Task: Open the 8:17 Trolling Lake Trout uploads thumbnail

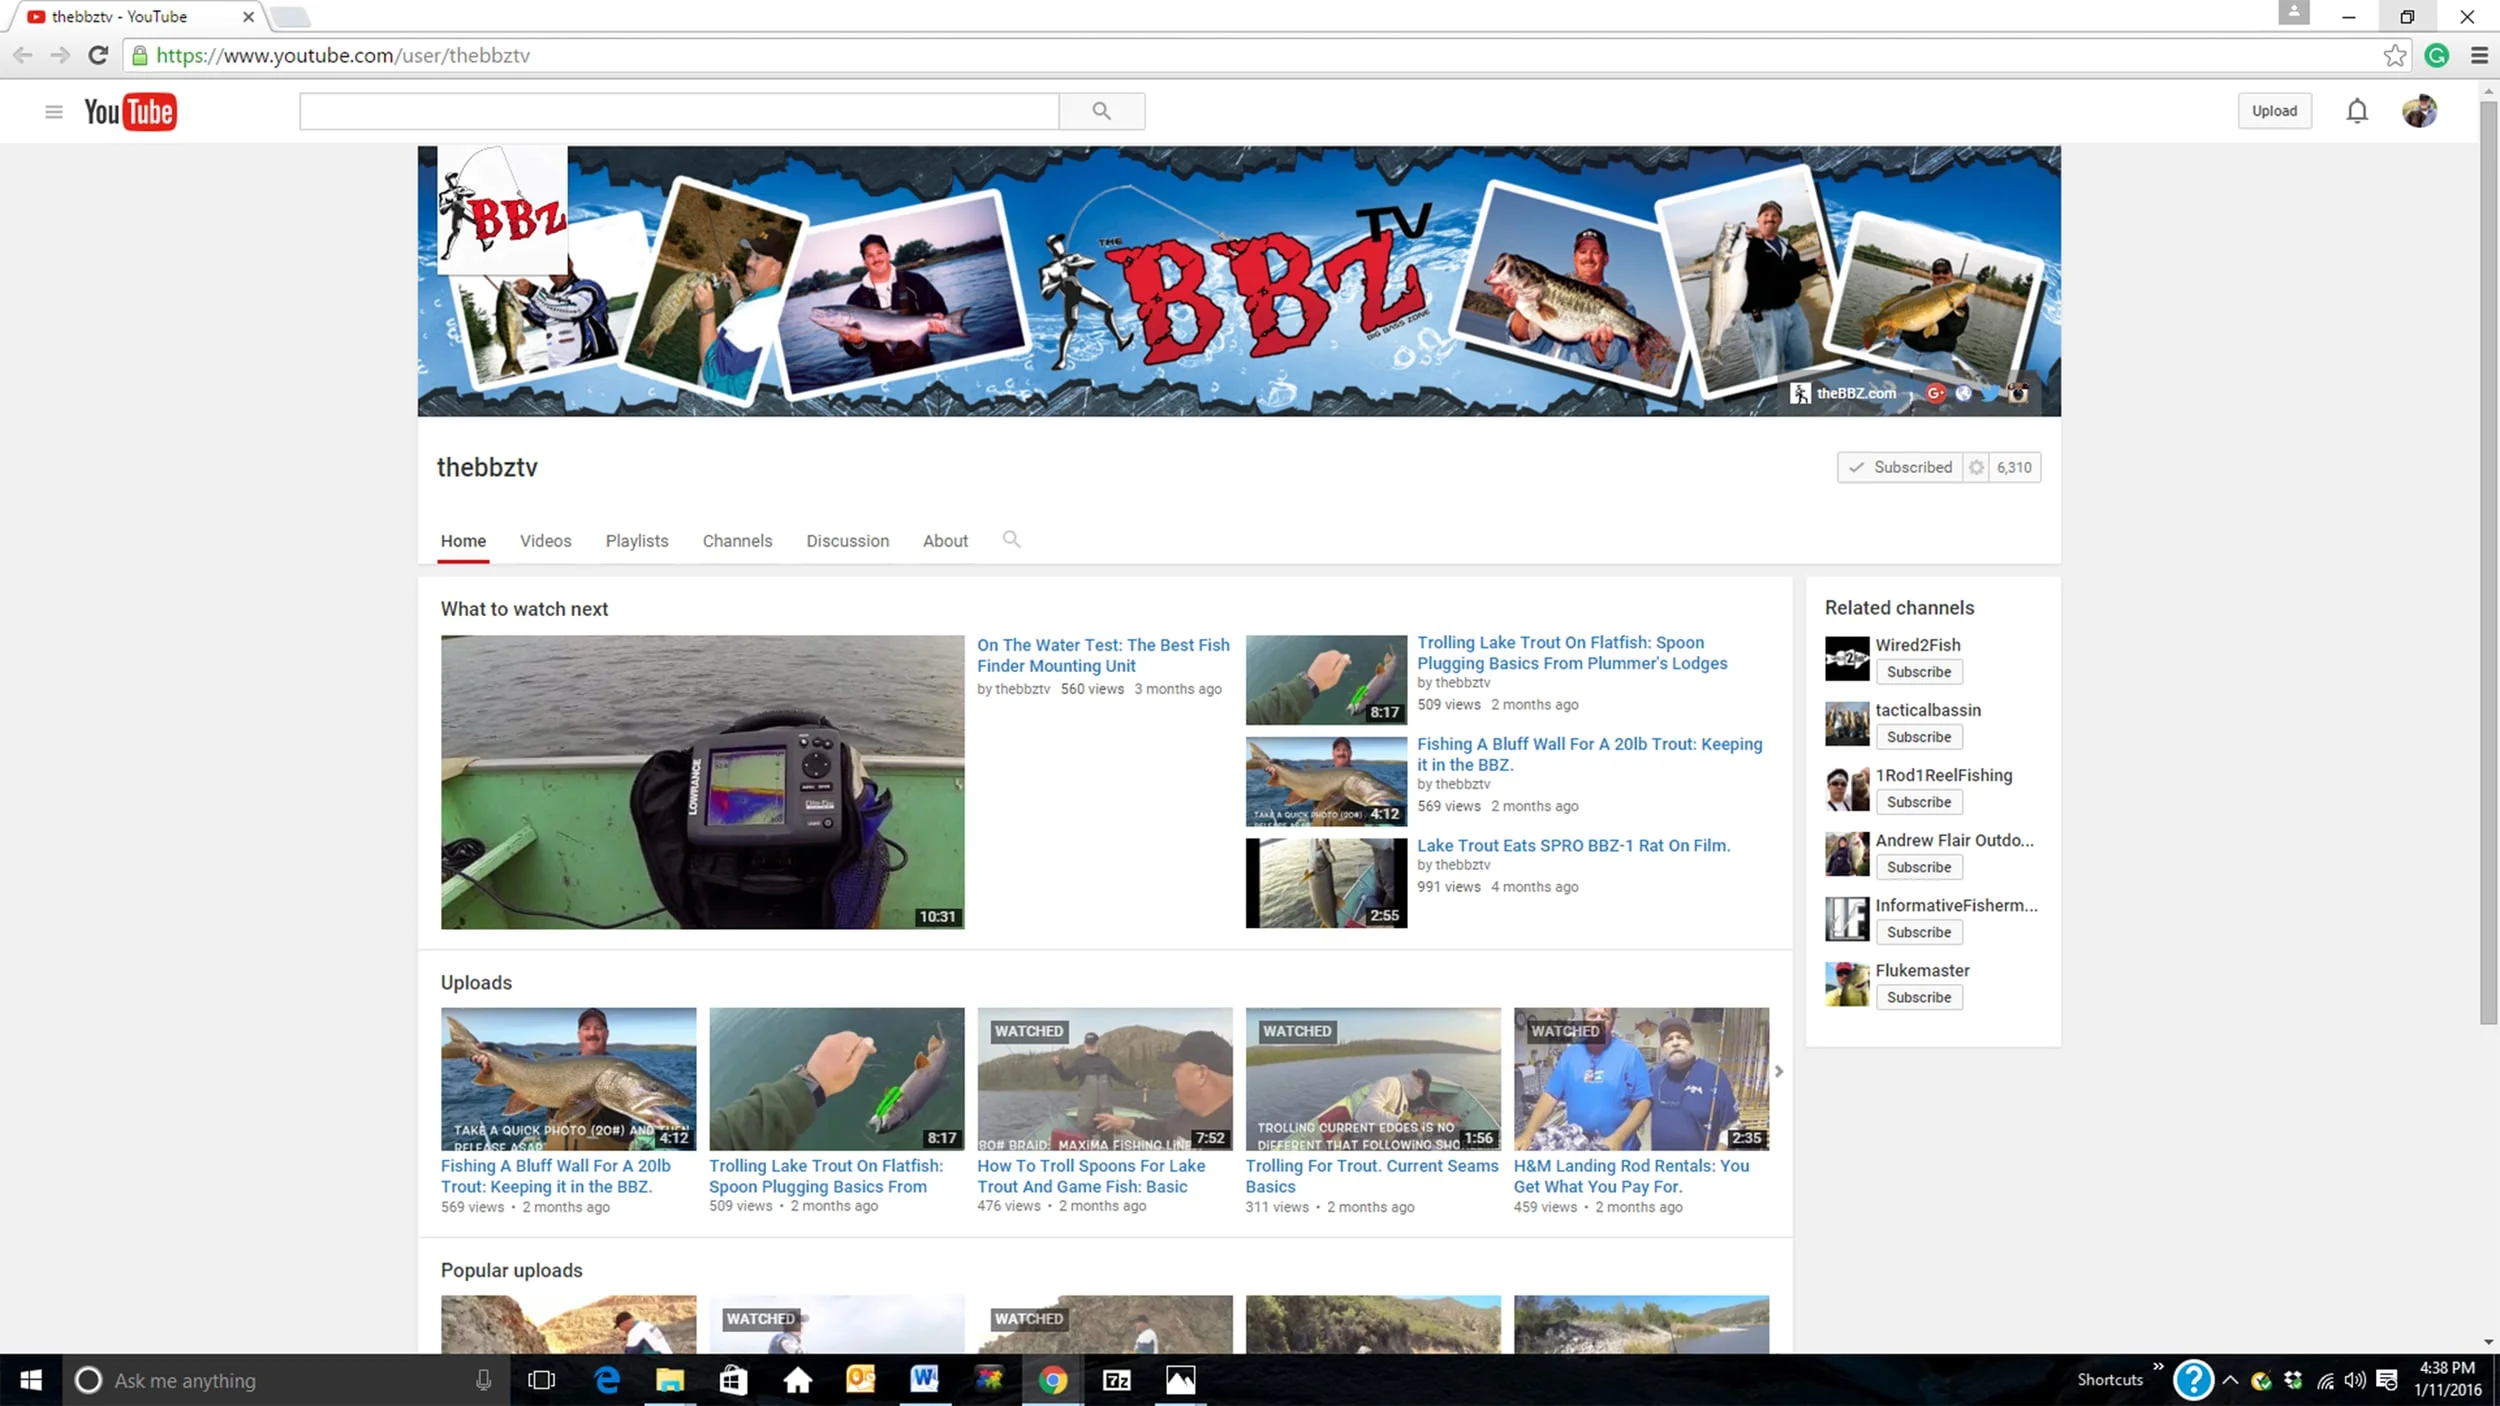Action: pos(836,1078)
